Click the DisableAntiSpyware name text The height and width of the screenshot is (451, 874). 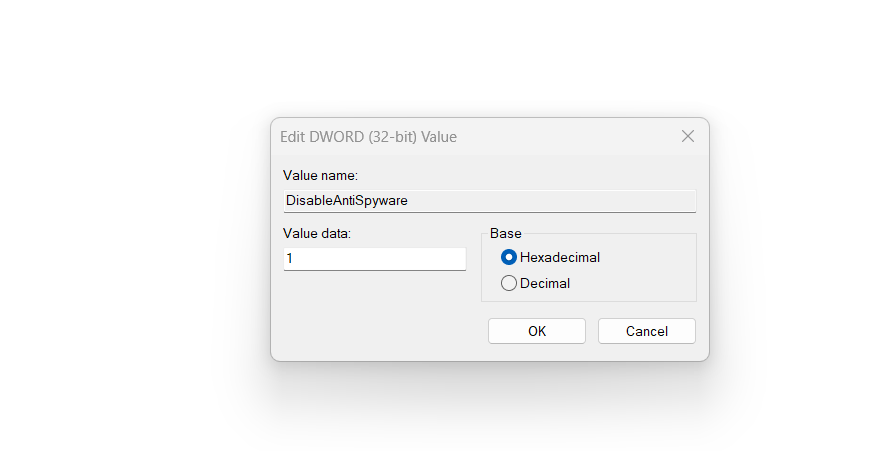[347, 200]
